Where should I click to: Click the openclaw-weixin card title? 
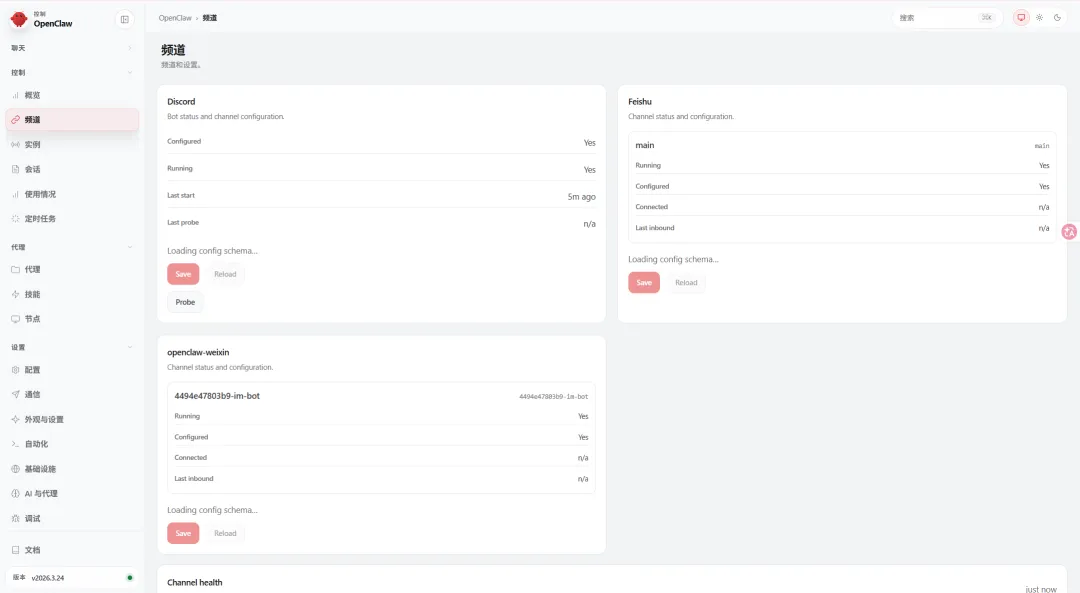pyautogui.click(x=198, y=352)
